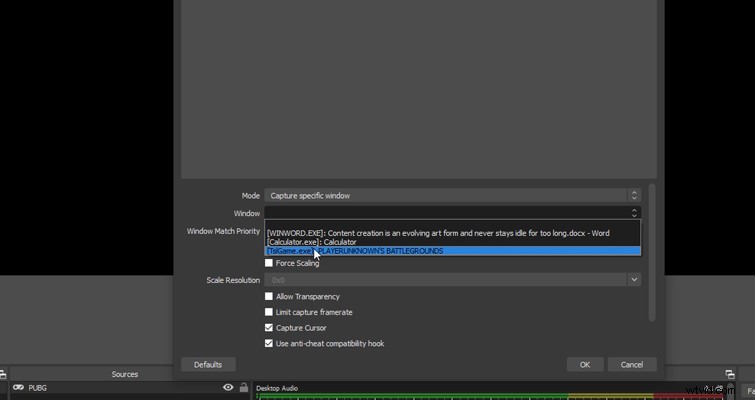755x400 pixels.
Task: Toggle visibility eye for PUBG source
Action: [x=228, y=387]
